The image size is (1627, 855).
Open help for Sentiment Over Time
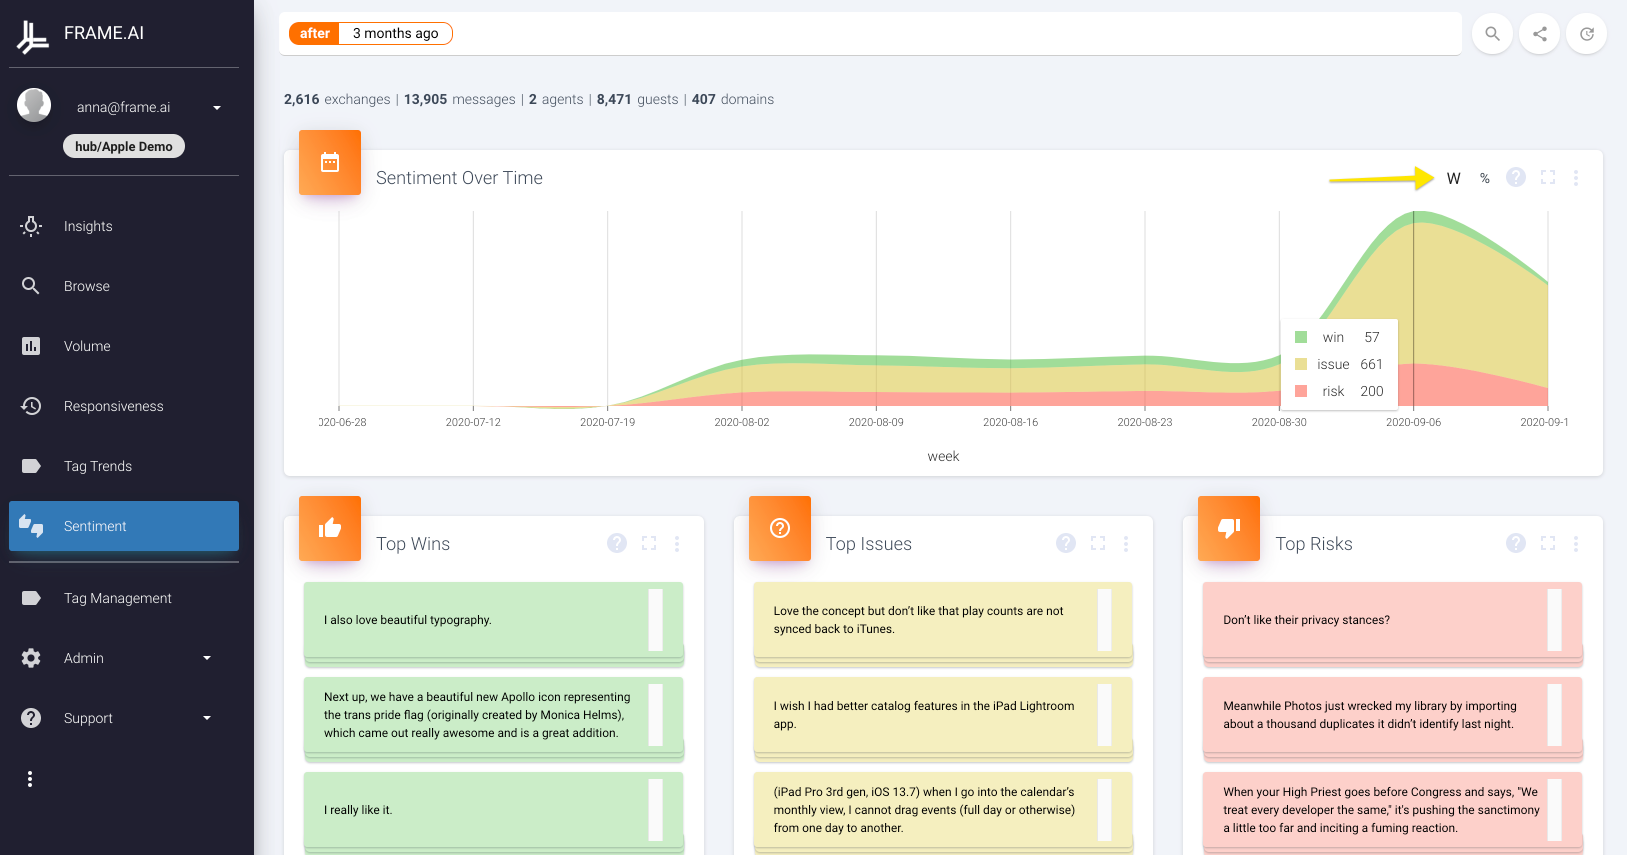[1516, 177]
